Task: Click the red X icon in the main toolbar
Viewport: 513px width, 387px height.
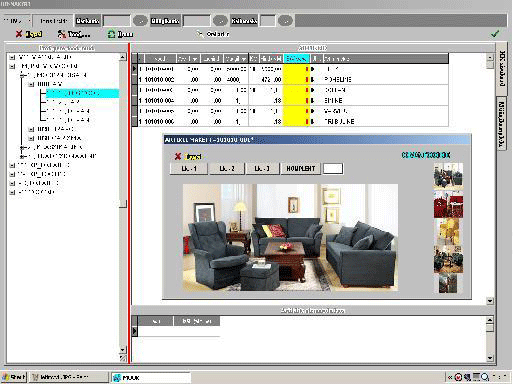Action: 19,34
